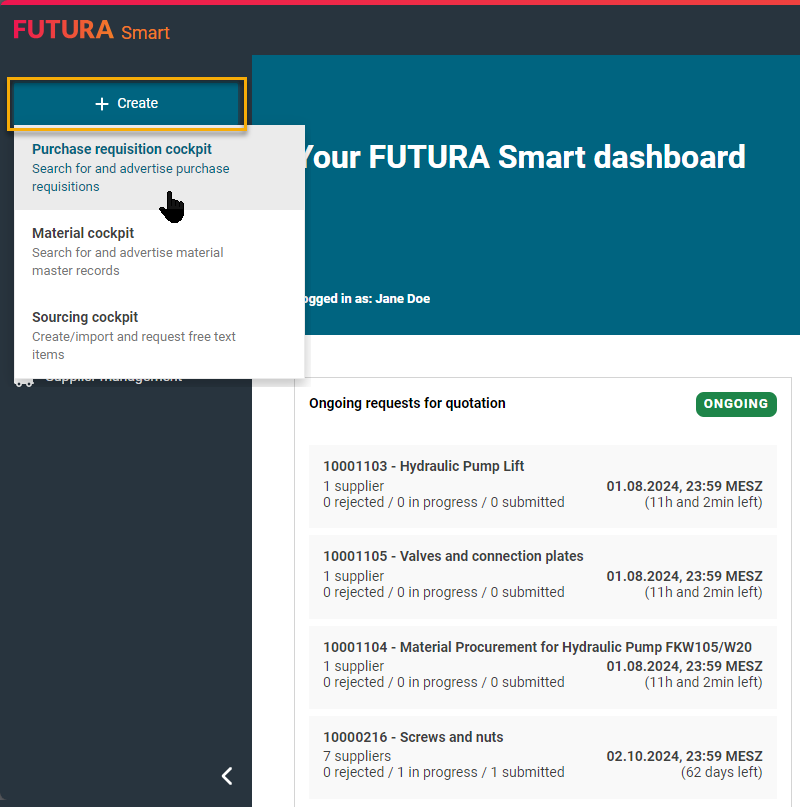Click the 02.10.2024 deadline date
The image size is (800, 807).
tap(684, 756)
